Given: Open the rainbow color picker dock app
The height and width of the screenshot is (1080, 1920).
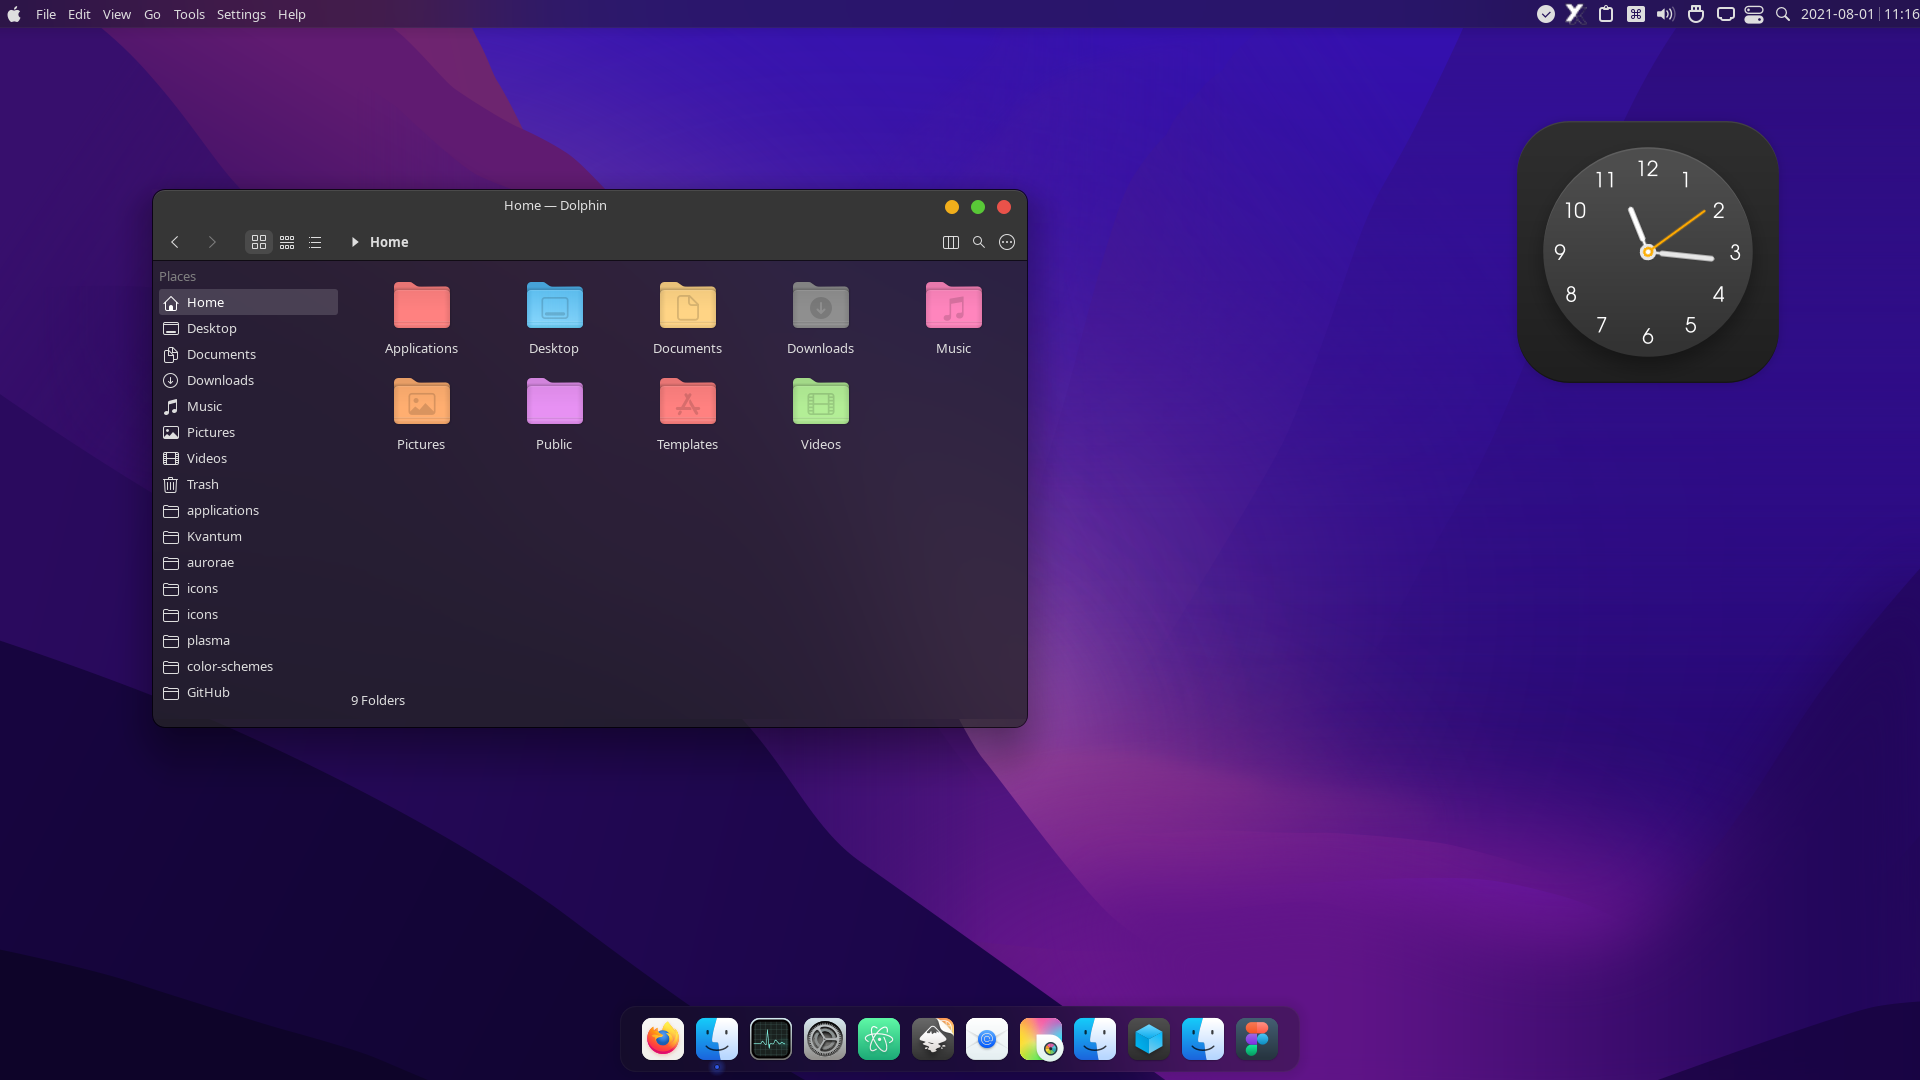Looking at the screenshot, I should pos(1041,1040).
